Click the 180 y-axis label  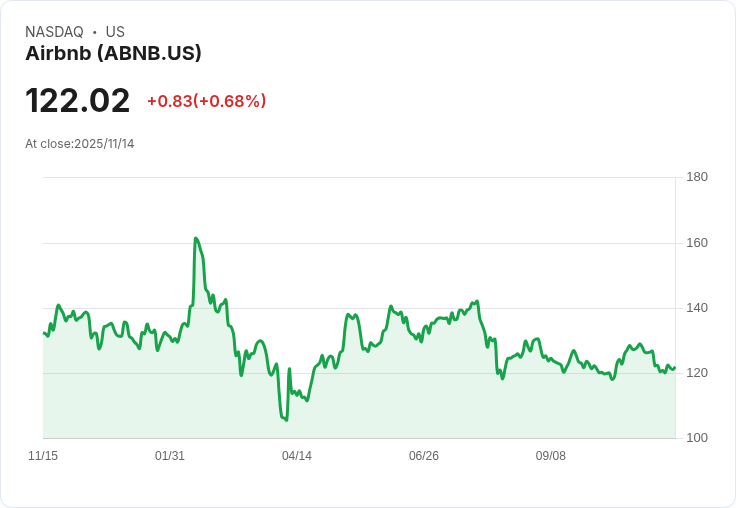[697, 177]
